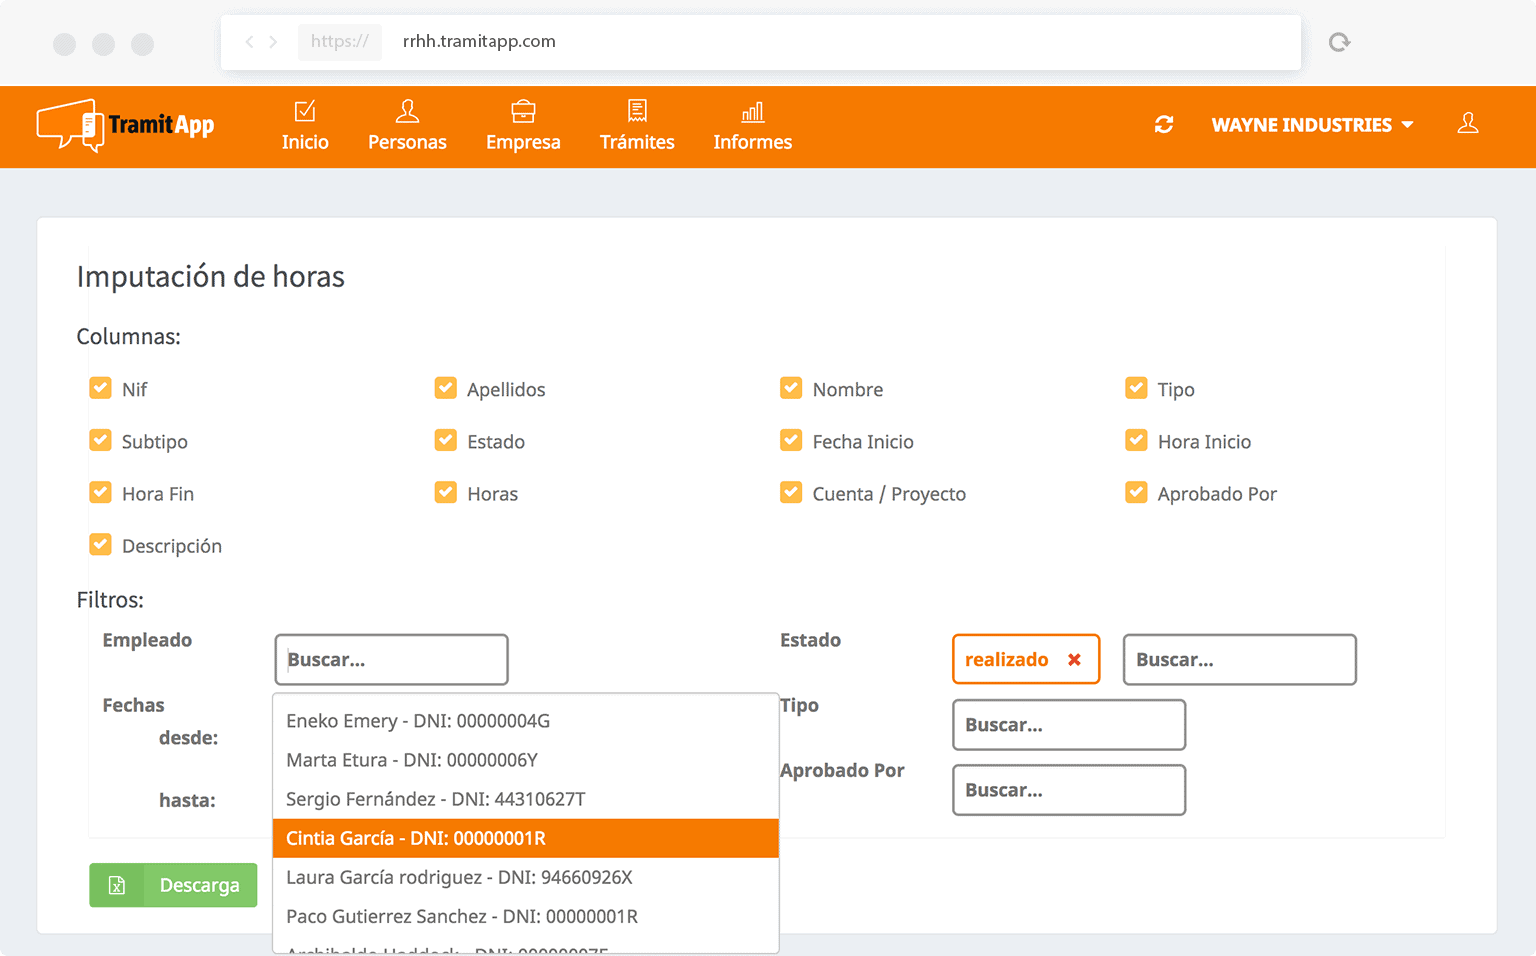Click the realizado filter tag
The height and width of the screenshot is (956, 1536).
tap(1026, 660)
